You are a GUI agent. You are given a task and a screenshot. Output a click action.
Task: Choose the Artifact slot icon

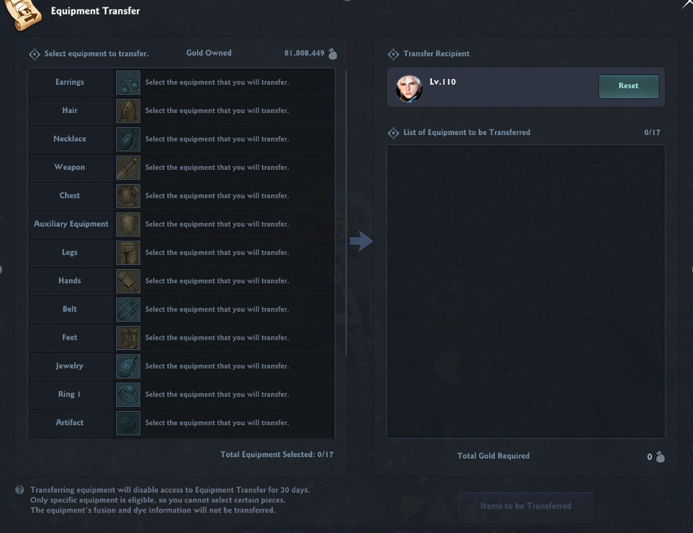click(x=128, y=423)
